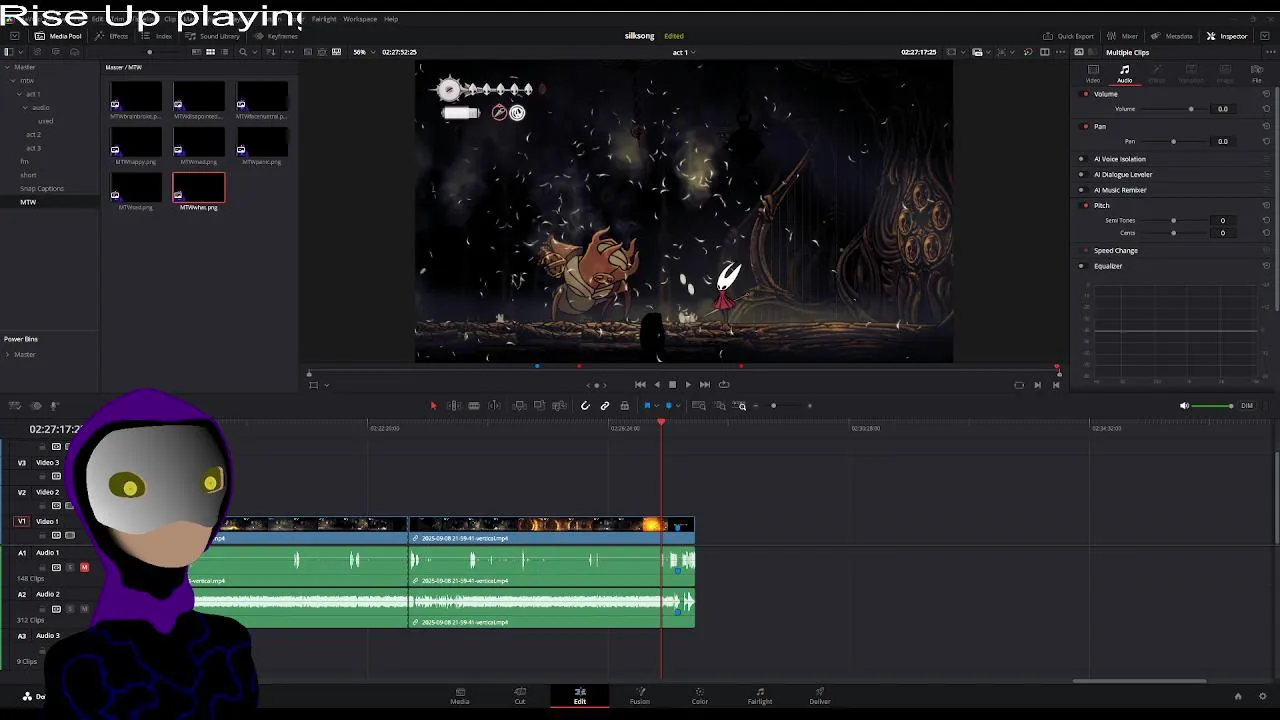Switch media pool to list view
Image resolution: width=1280 pixels, height=720 pixels.
click(226, 52)
